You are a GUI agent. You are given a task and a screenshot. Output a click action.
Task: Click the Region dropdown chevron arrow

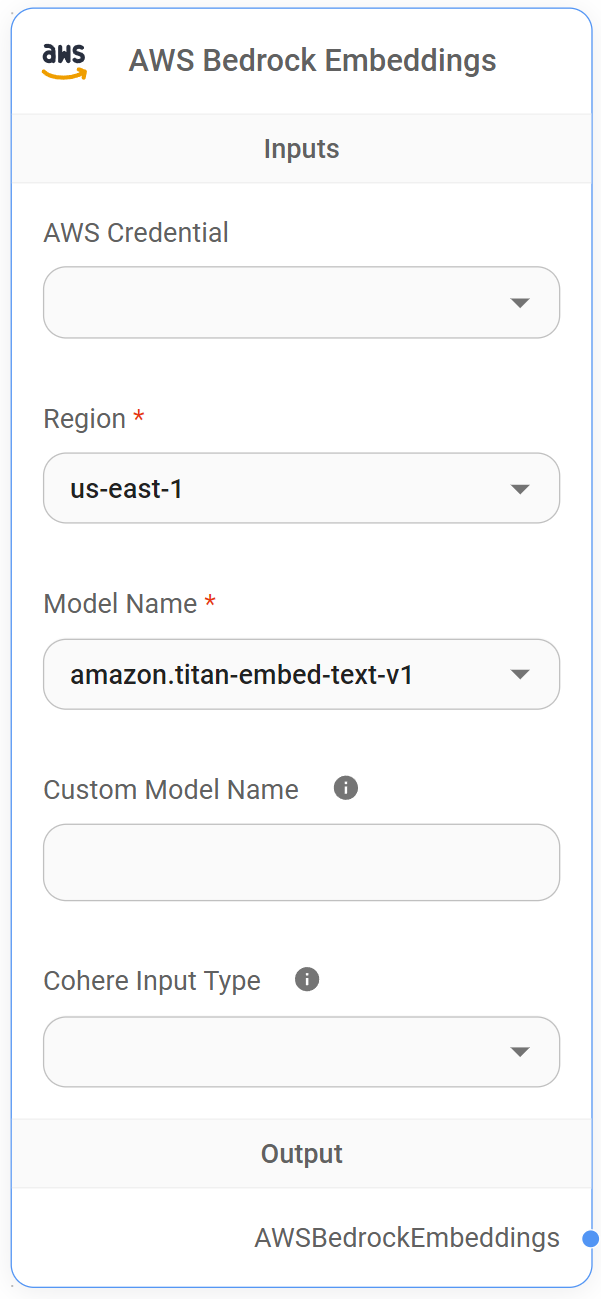tap(519, 488)
